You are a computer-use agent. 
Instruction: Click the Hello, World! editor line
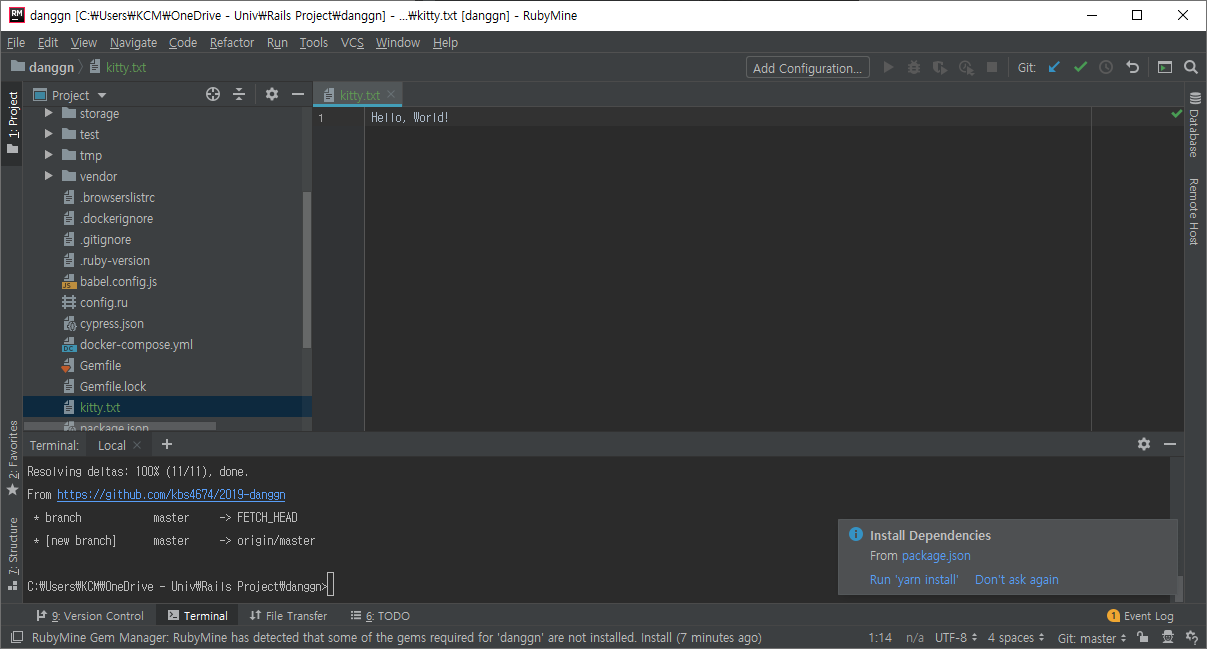coord(410,118)
